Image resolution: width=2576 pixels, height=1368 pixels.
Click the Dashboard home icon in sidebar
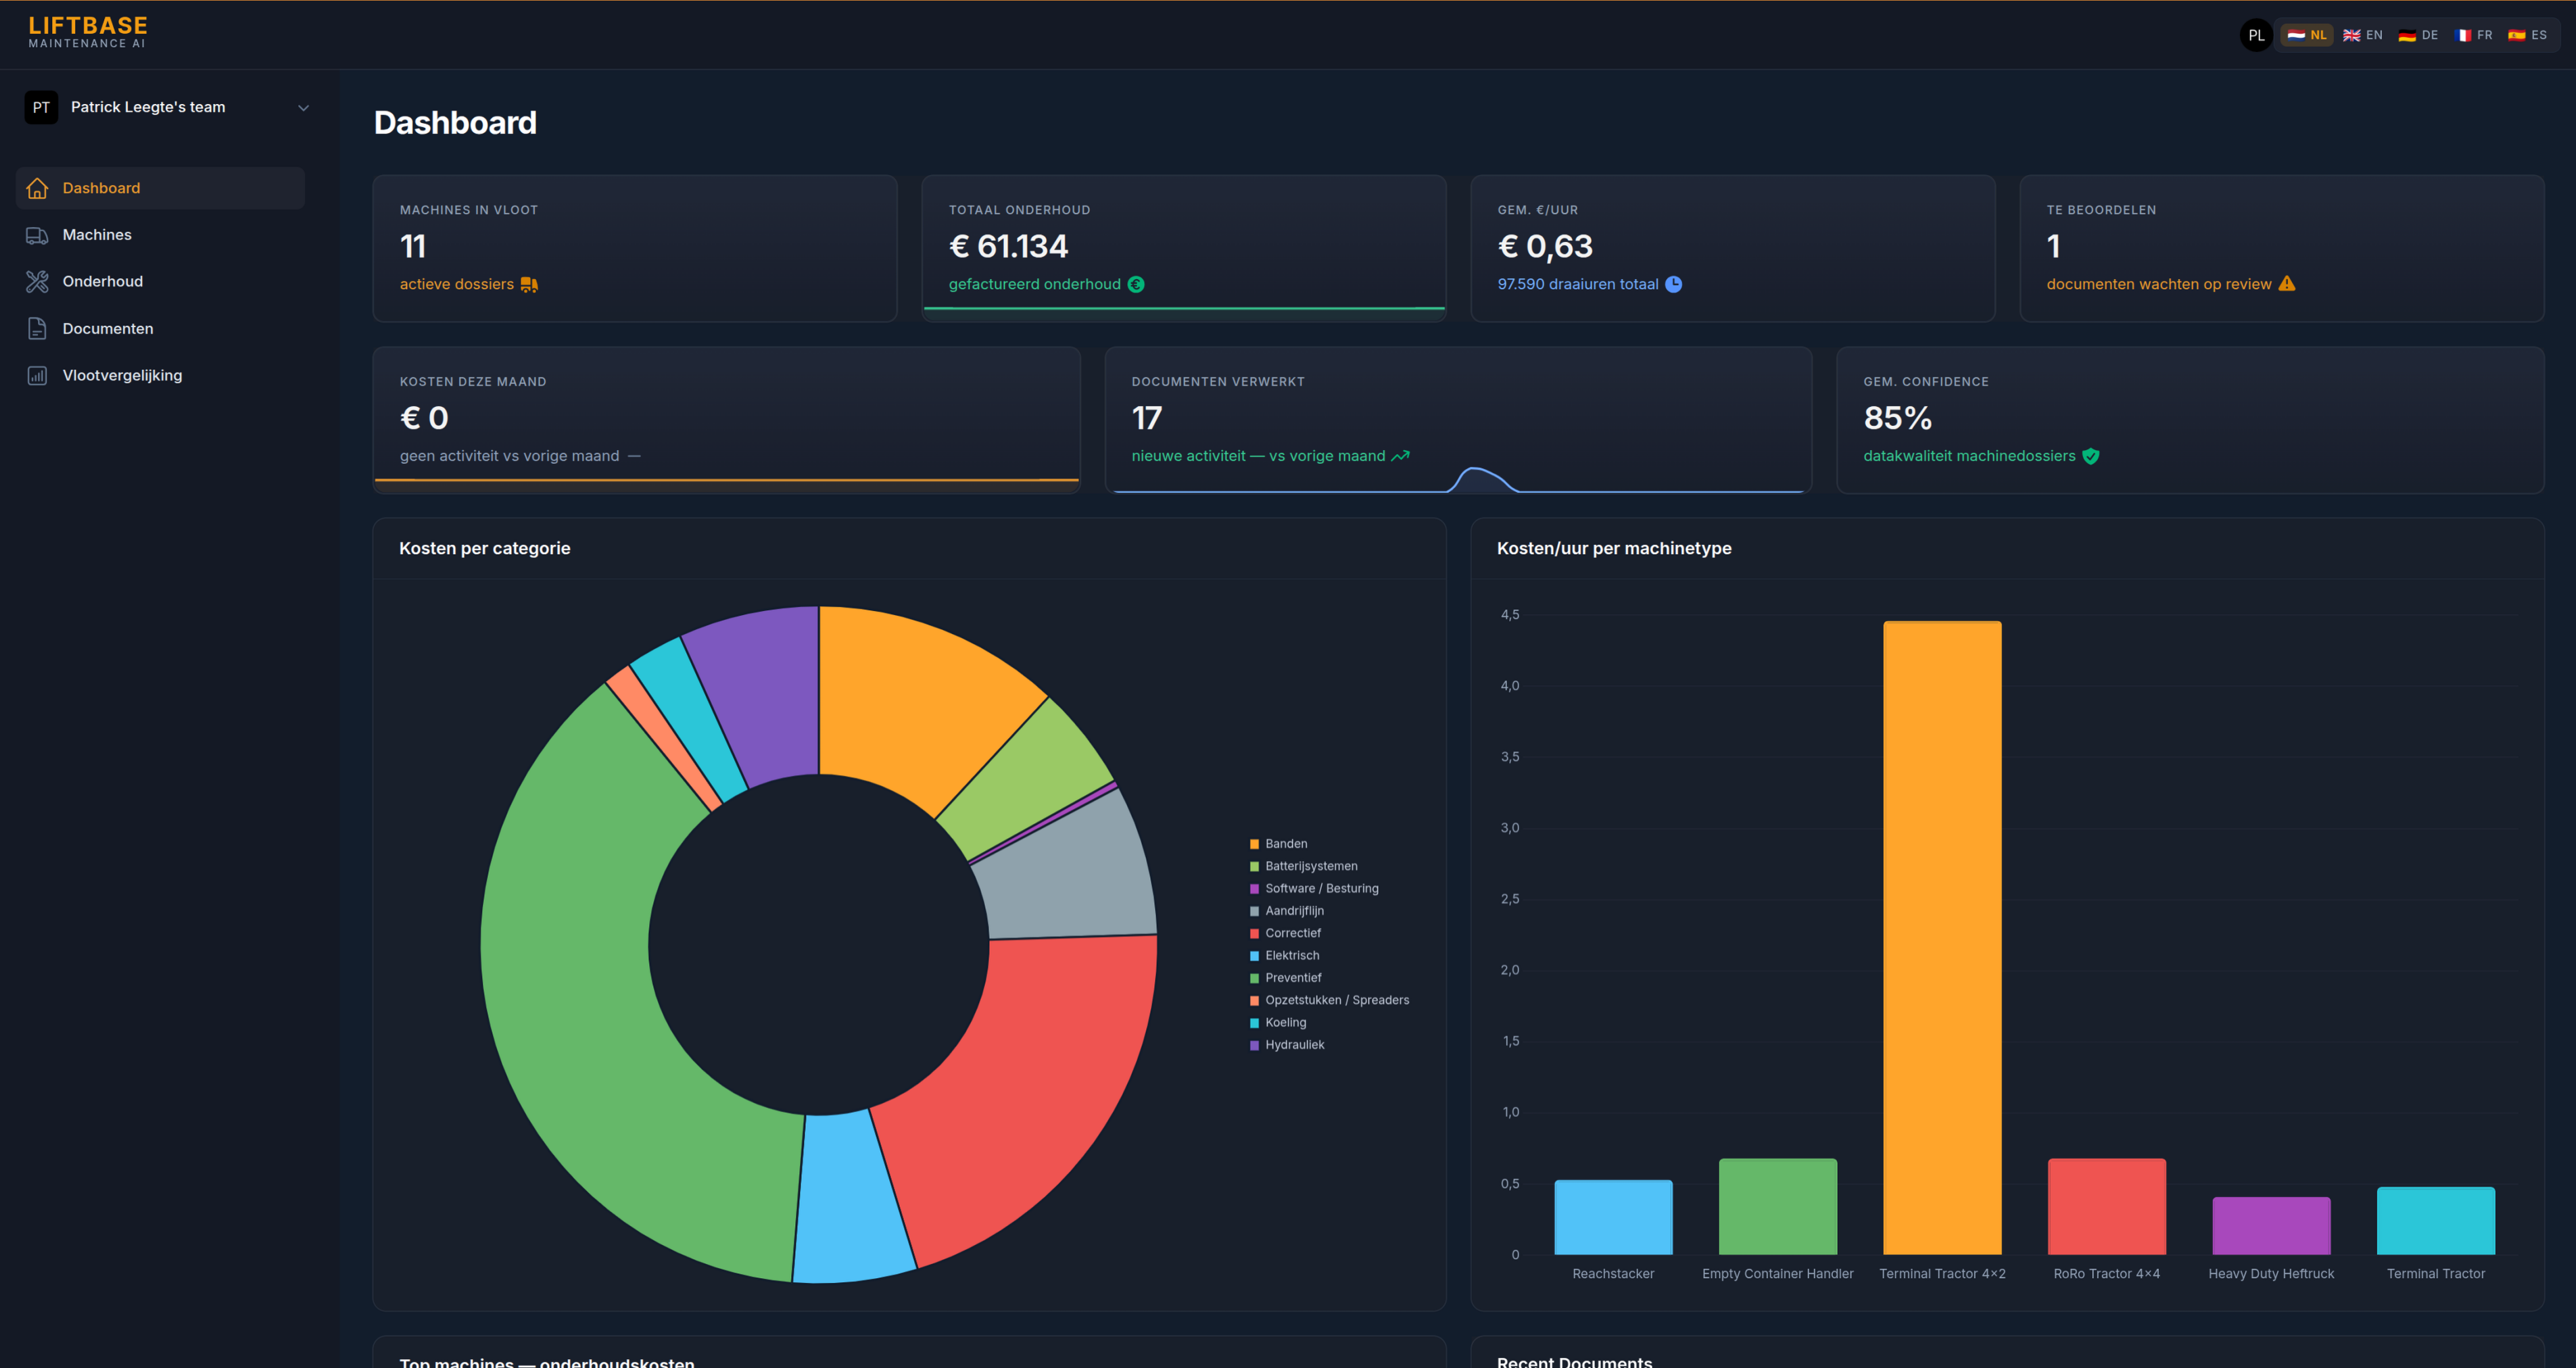click(x=37, y=188)
